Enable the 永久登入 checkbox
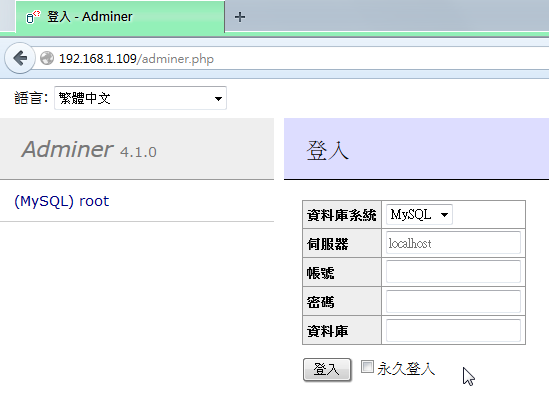 click(x=367, y=367)
